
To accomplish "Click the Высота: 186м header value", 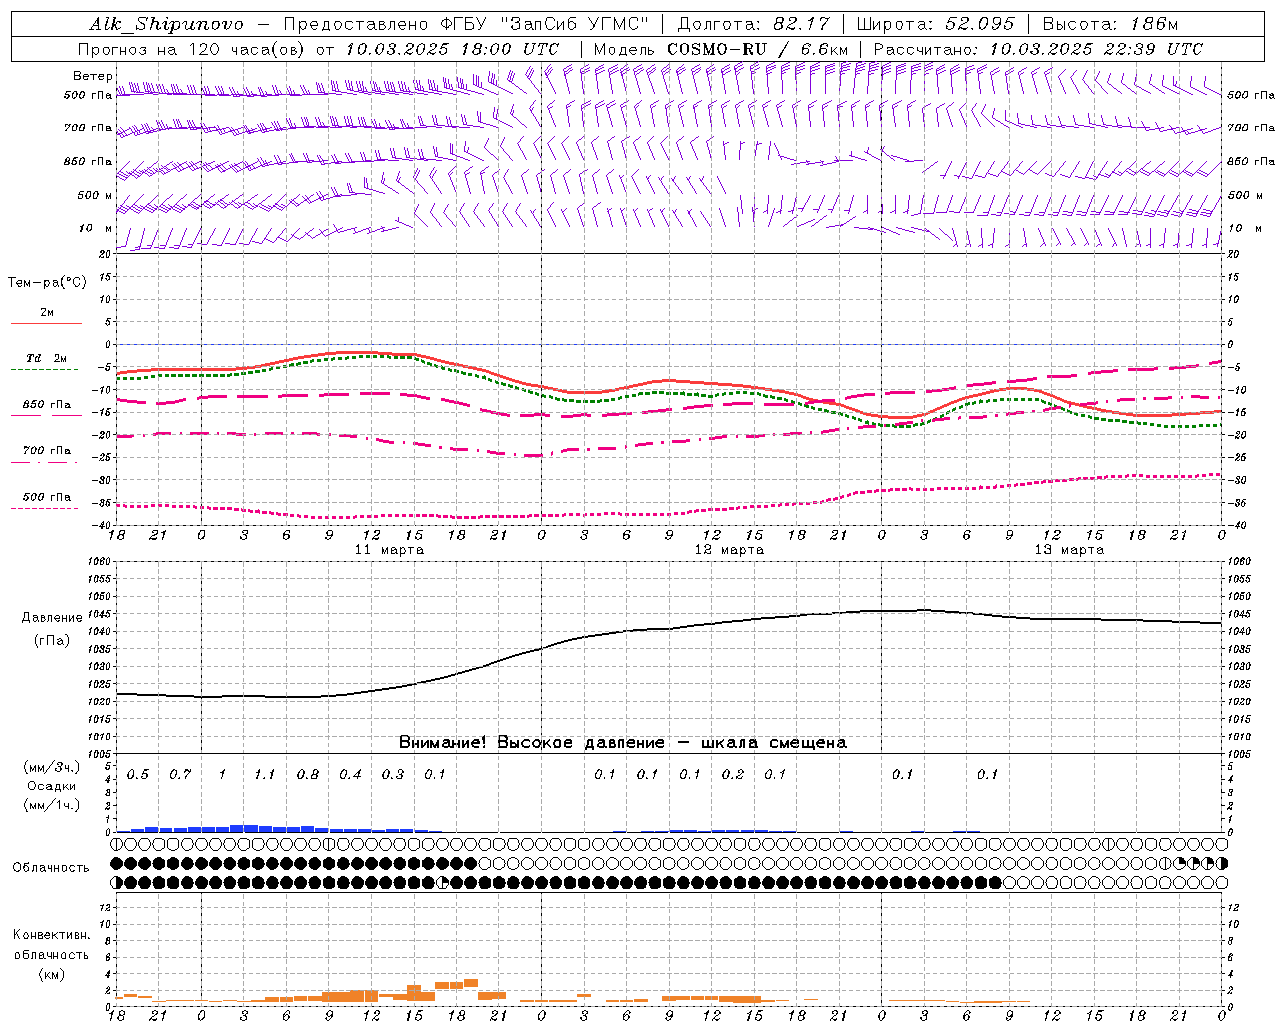I will coord(1110,24).
